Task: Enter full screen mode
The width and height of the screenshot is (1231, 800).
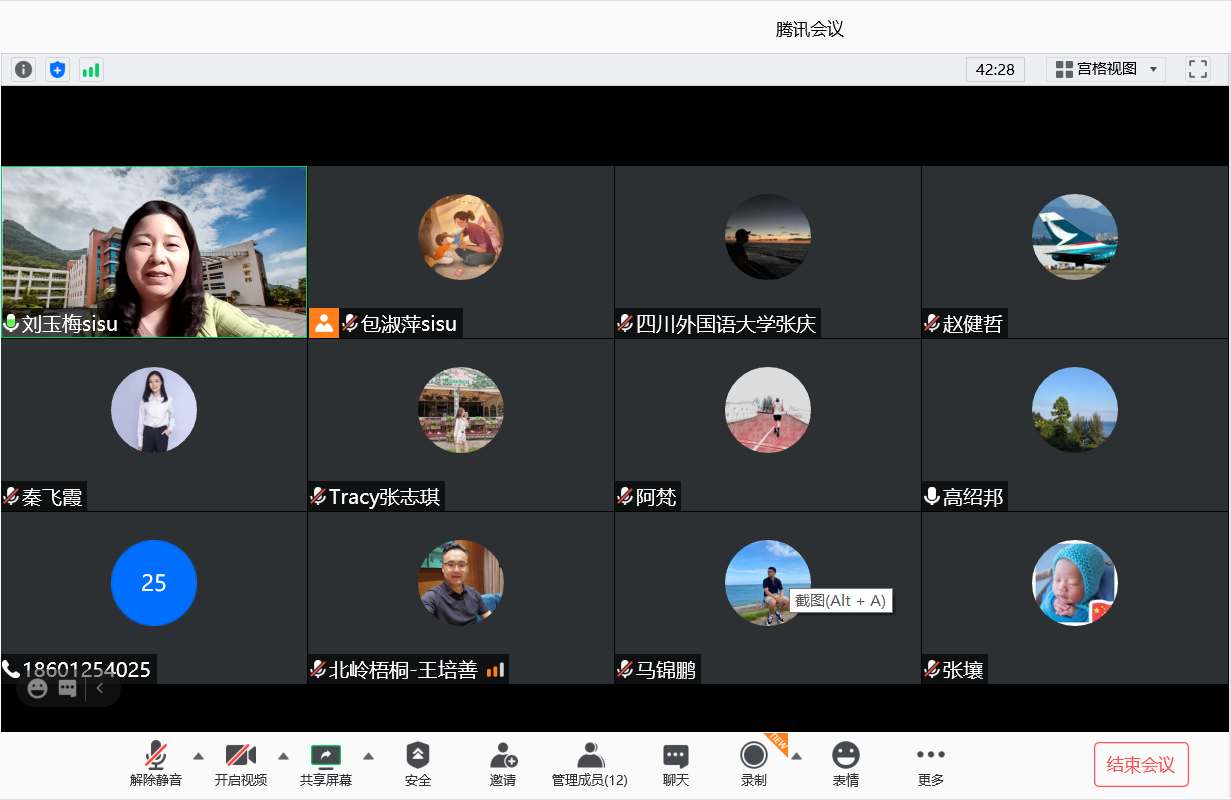Action: click(1197, 69)
